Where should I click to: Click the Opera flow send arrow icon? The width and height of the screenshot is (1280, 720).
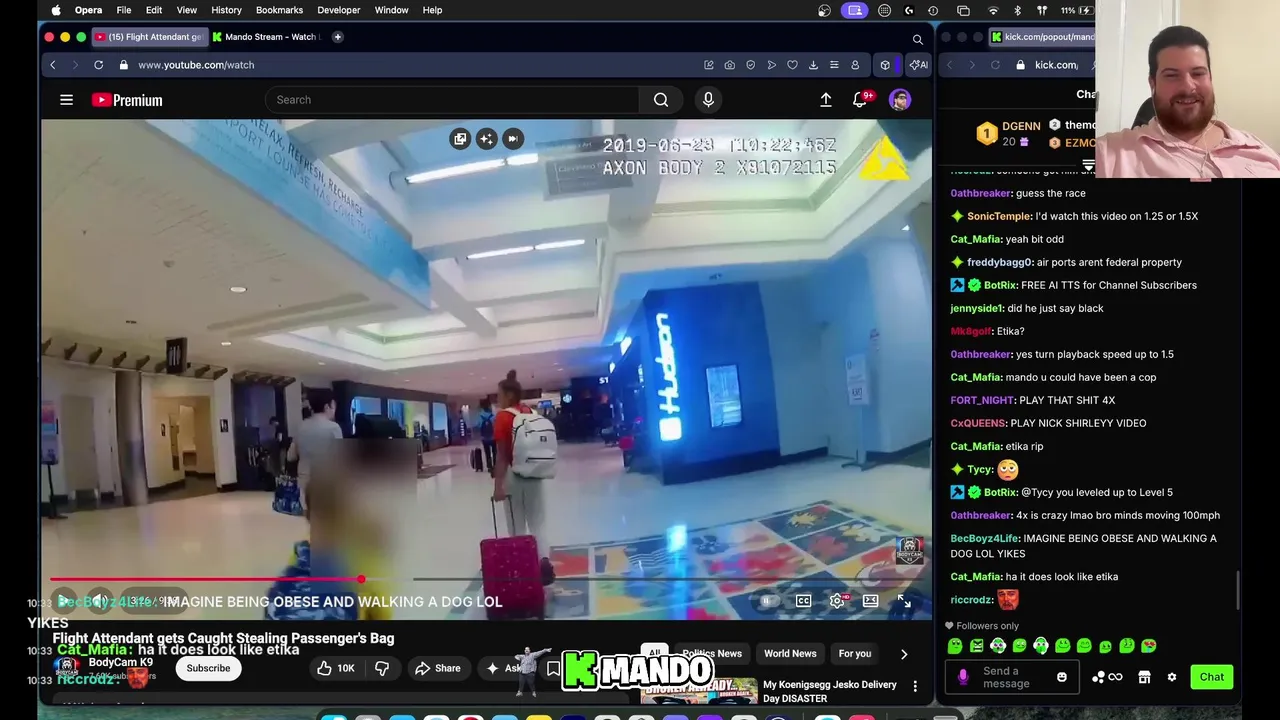(771, 65)
